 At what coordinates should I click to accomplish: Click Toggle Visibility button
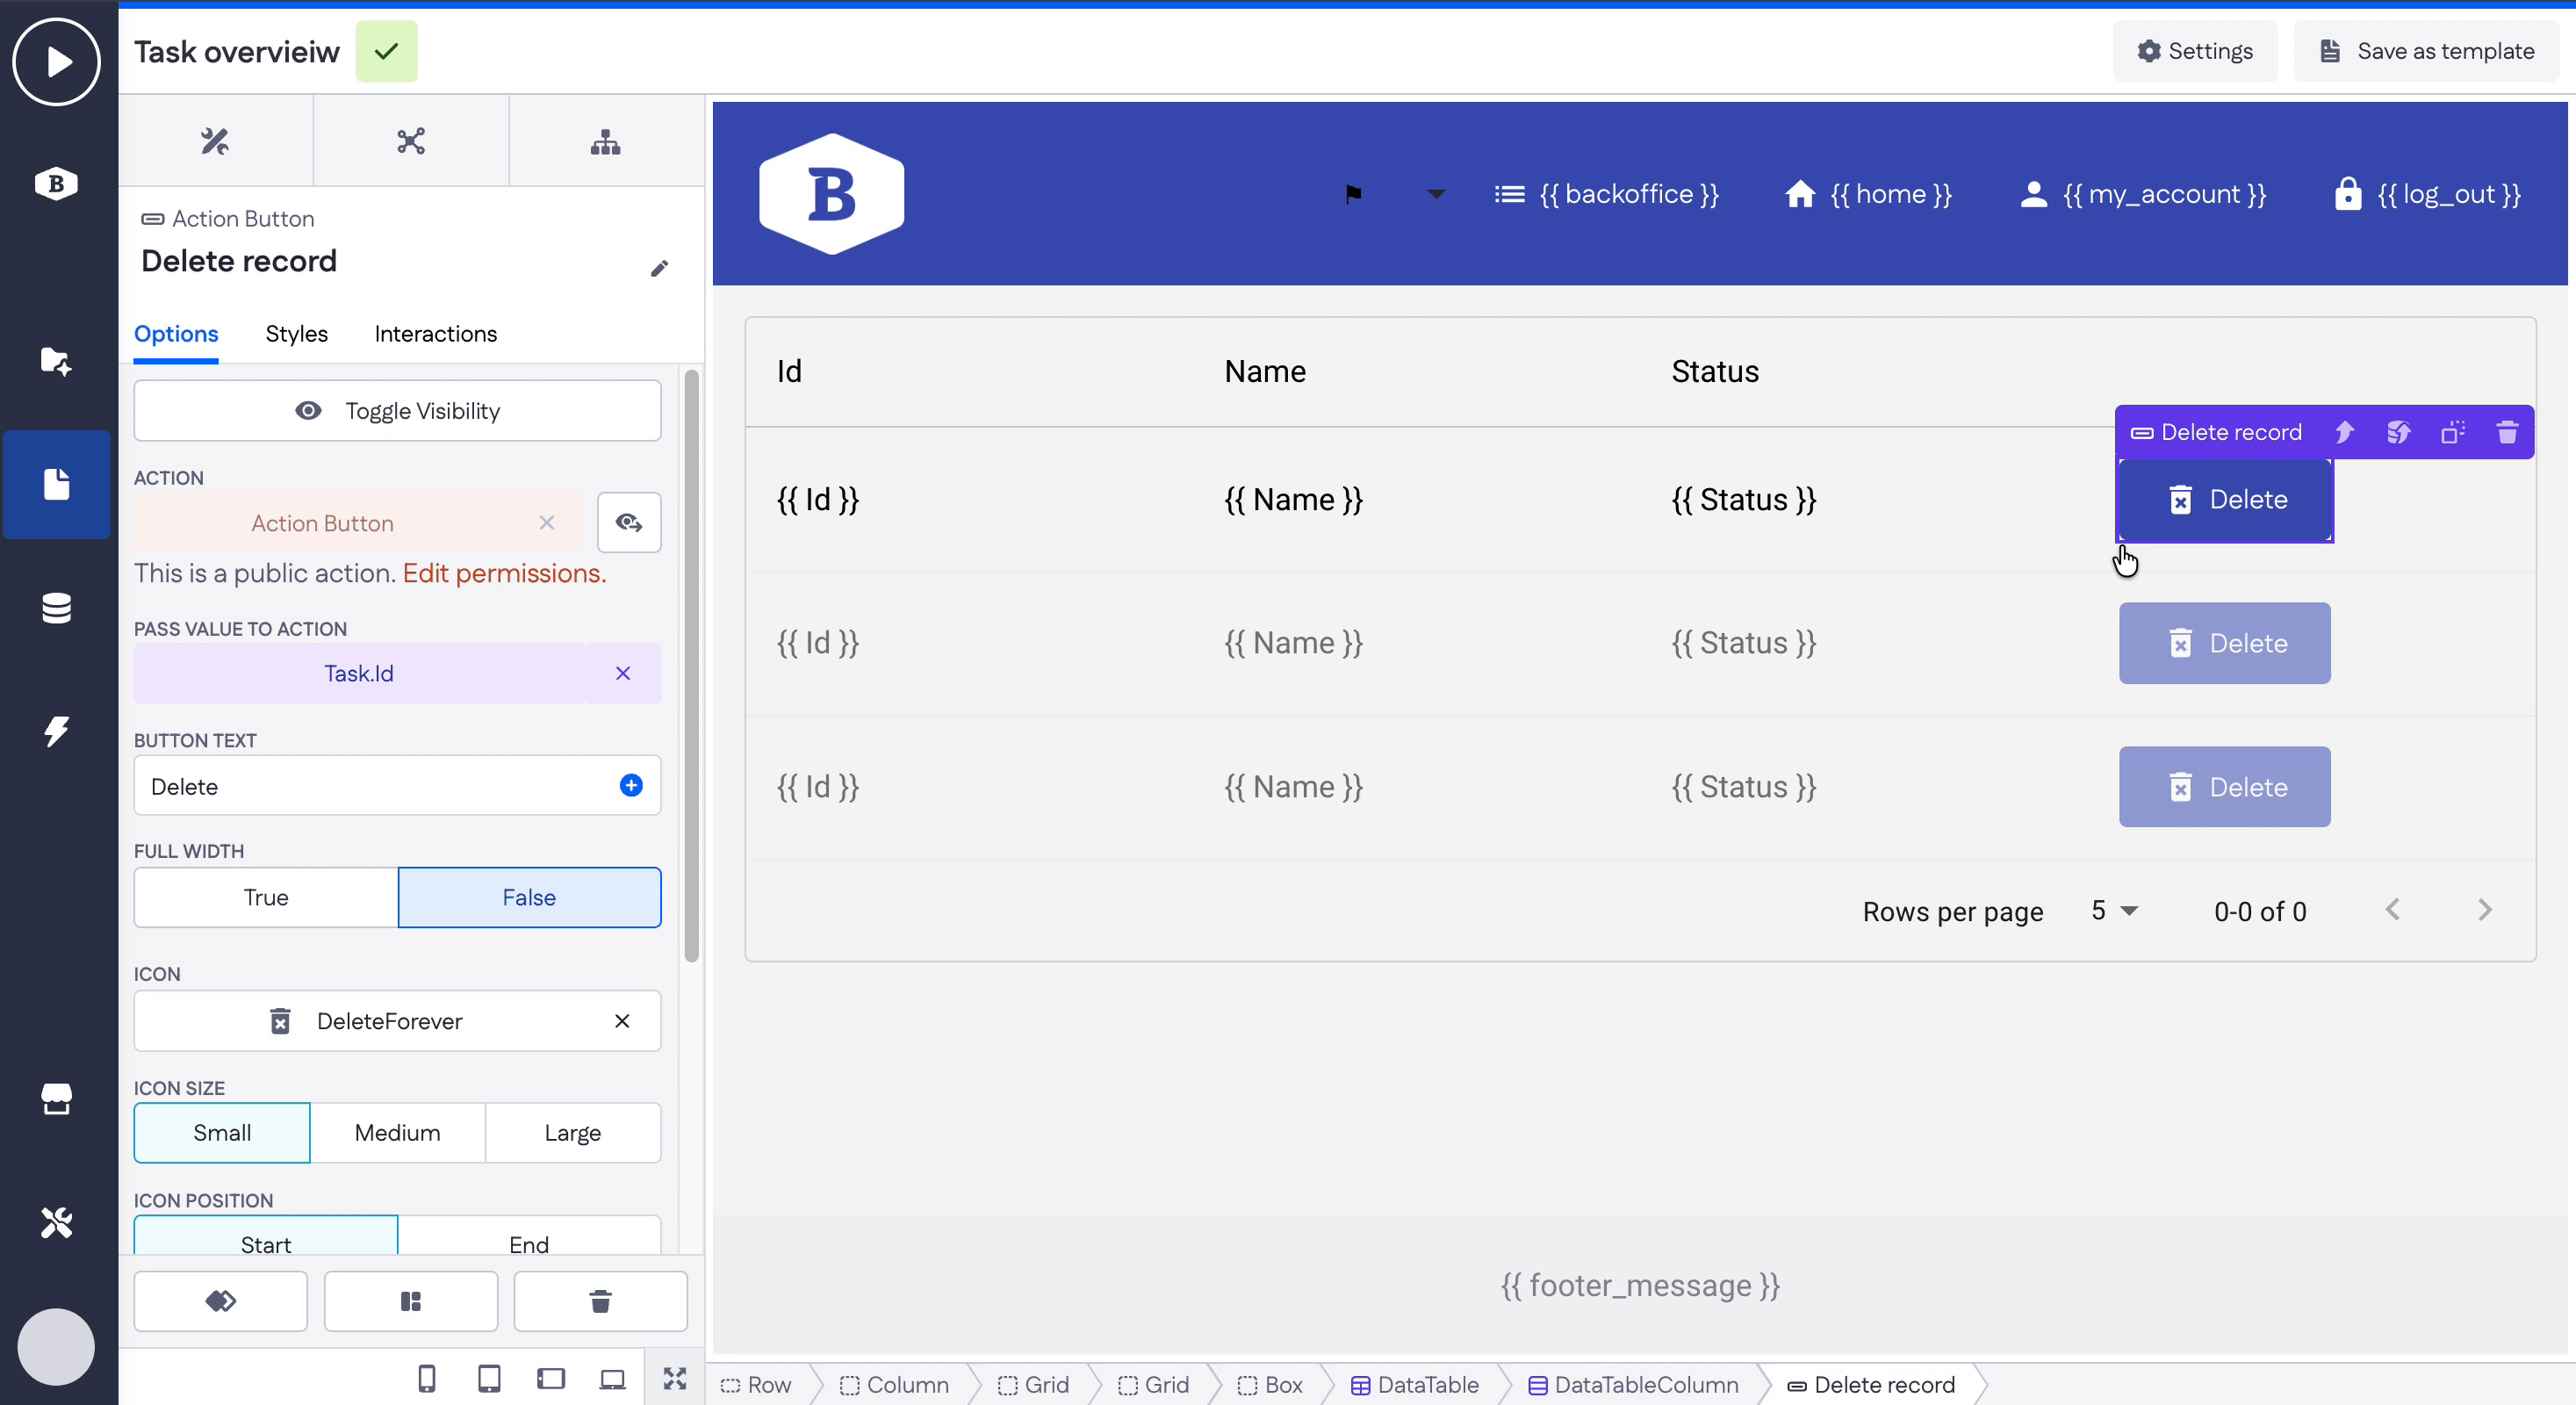click(397, 411)
